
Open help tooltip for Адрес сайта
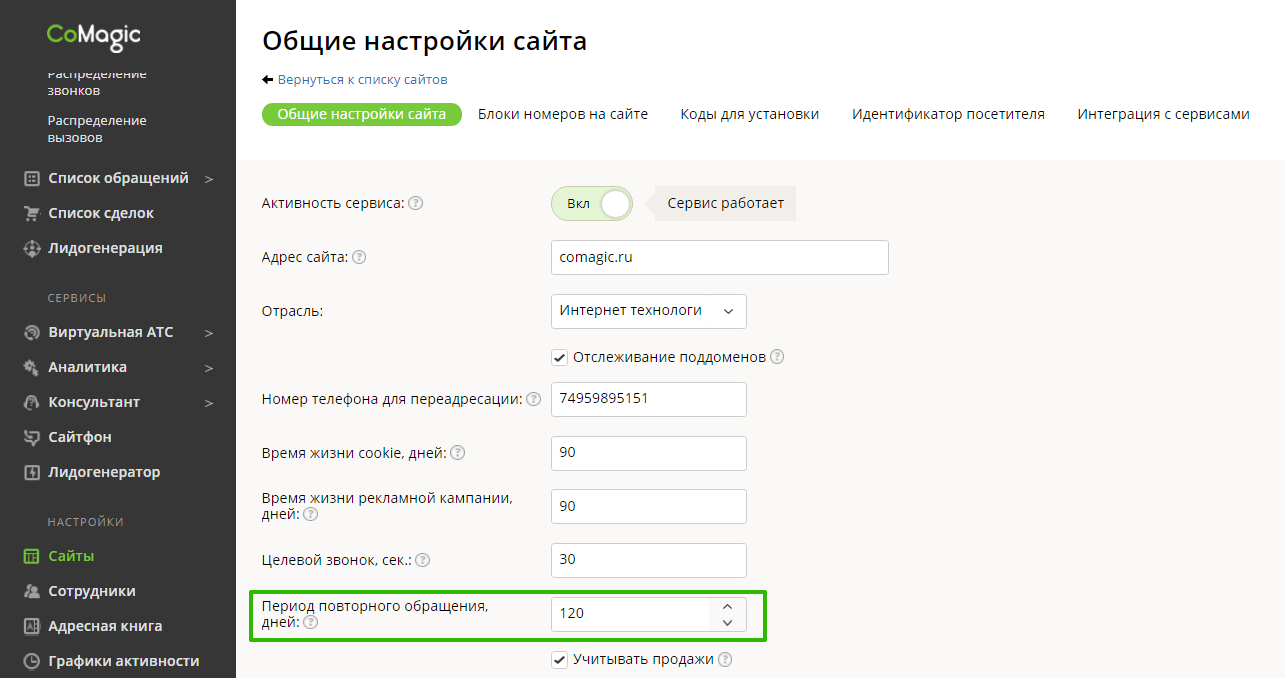359,257
